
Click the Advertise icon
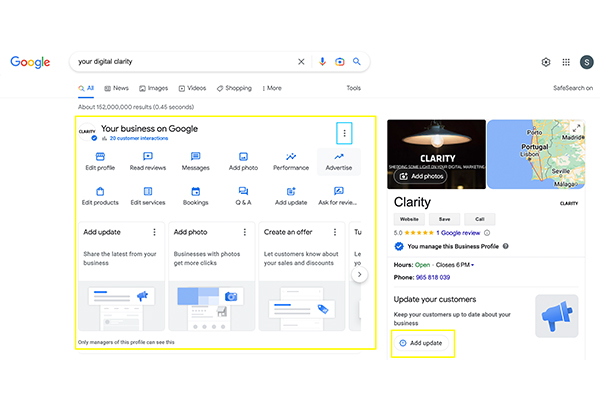339,157
